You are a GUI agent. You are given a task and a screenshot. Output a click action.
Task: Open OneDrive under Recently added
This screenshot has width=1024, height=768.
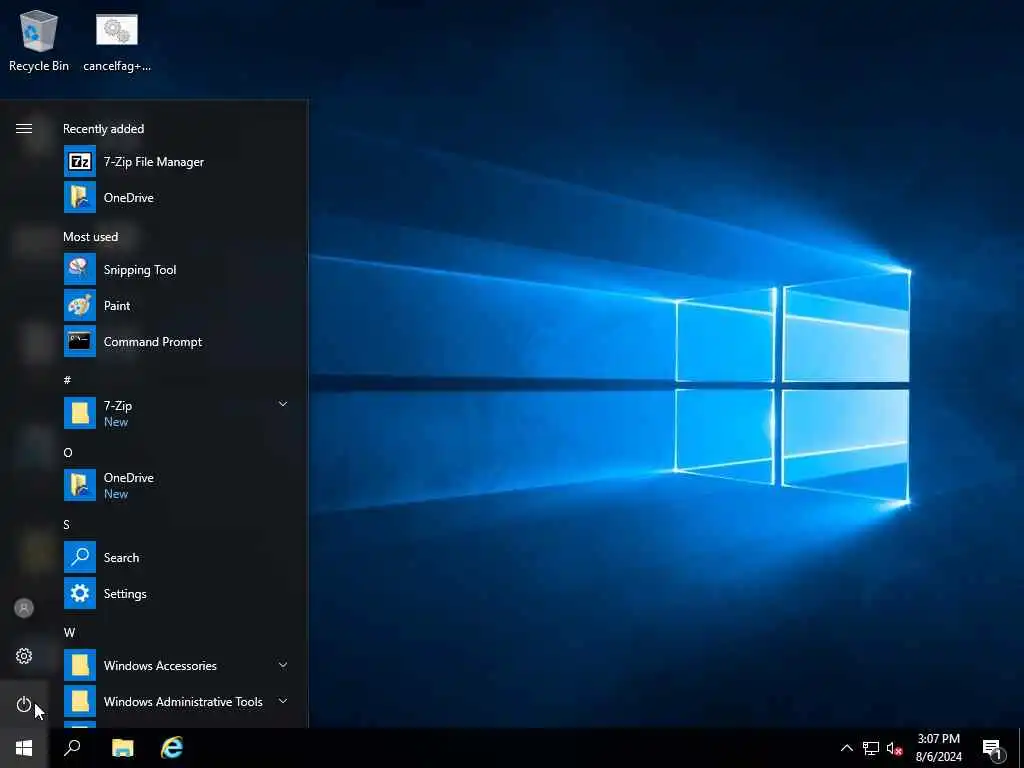tap(176, 197)
